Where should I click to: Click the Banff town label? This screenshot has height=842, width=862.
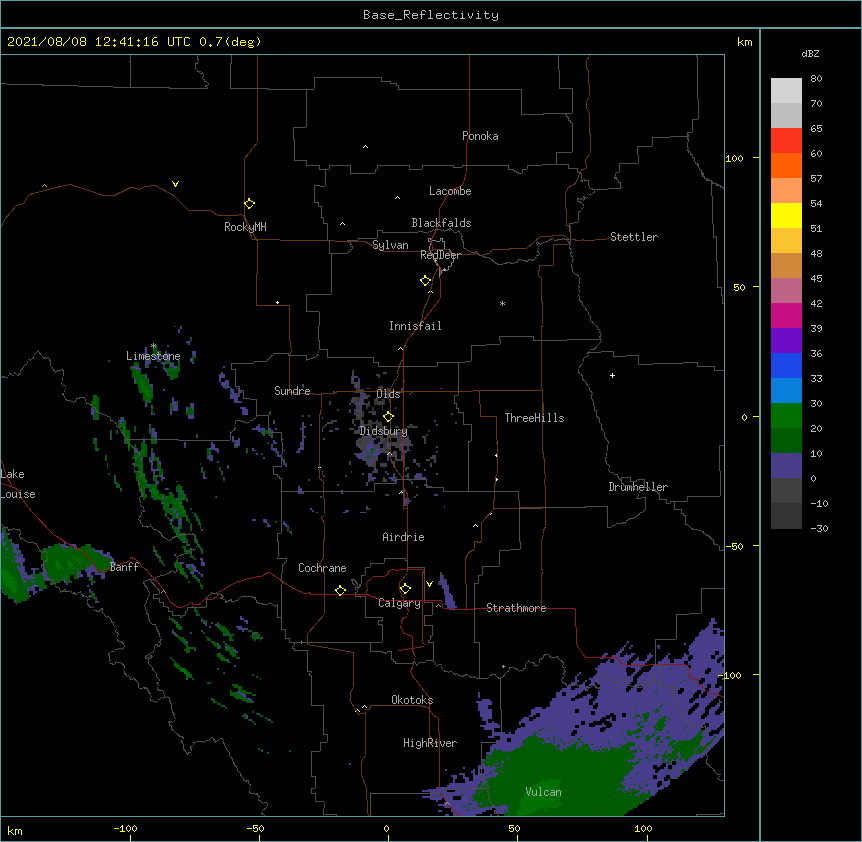click(x=124, y=567)
